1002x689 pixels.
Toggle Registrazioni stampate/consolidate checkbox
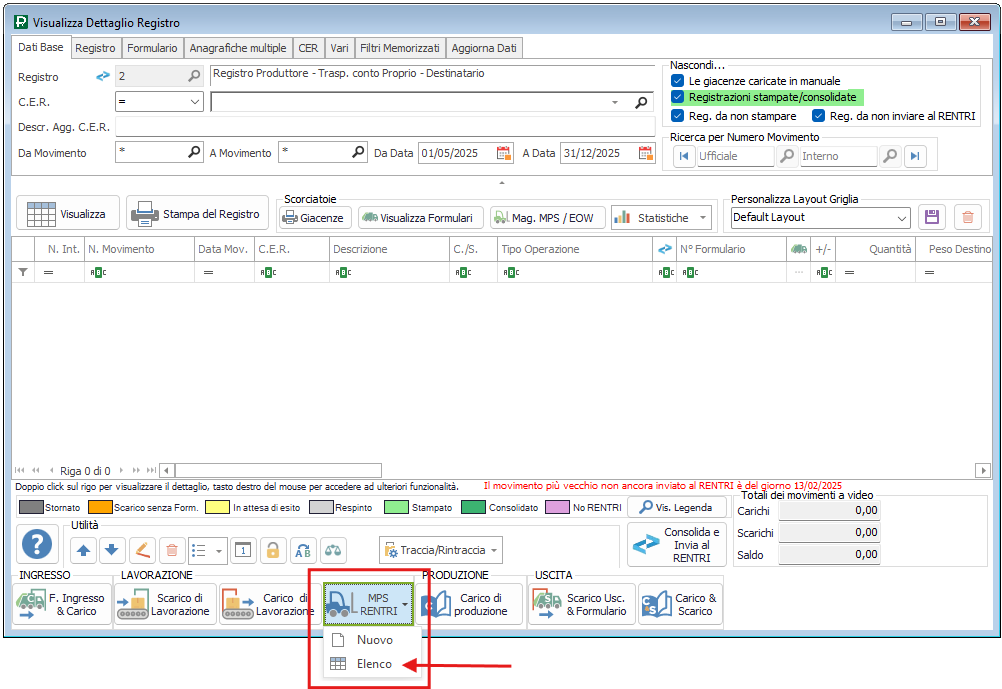(x=678, y=97)
